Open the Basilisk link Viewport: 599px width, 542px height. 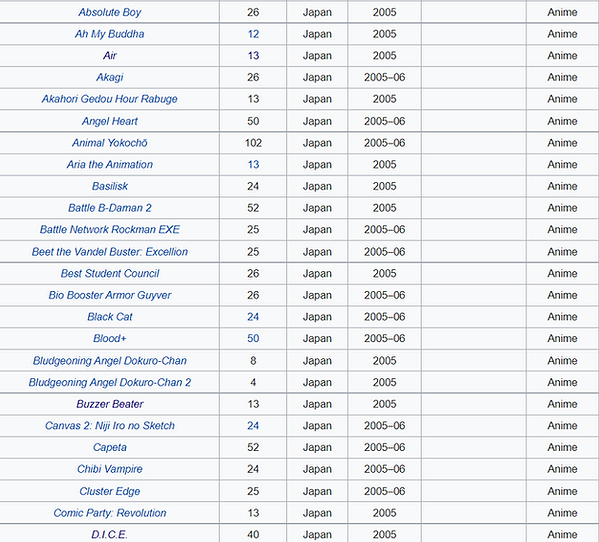[110, 186]
